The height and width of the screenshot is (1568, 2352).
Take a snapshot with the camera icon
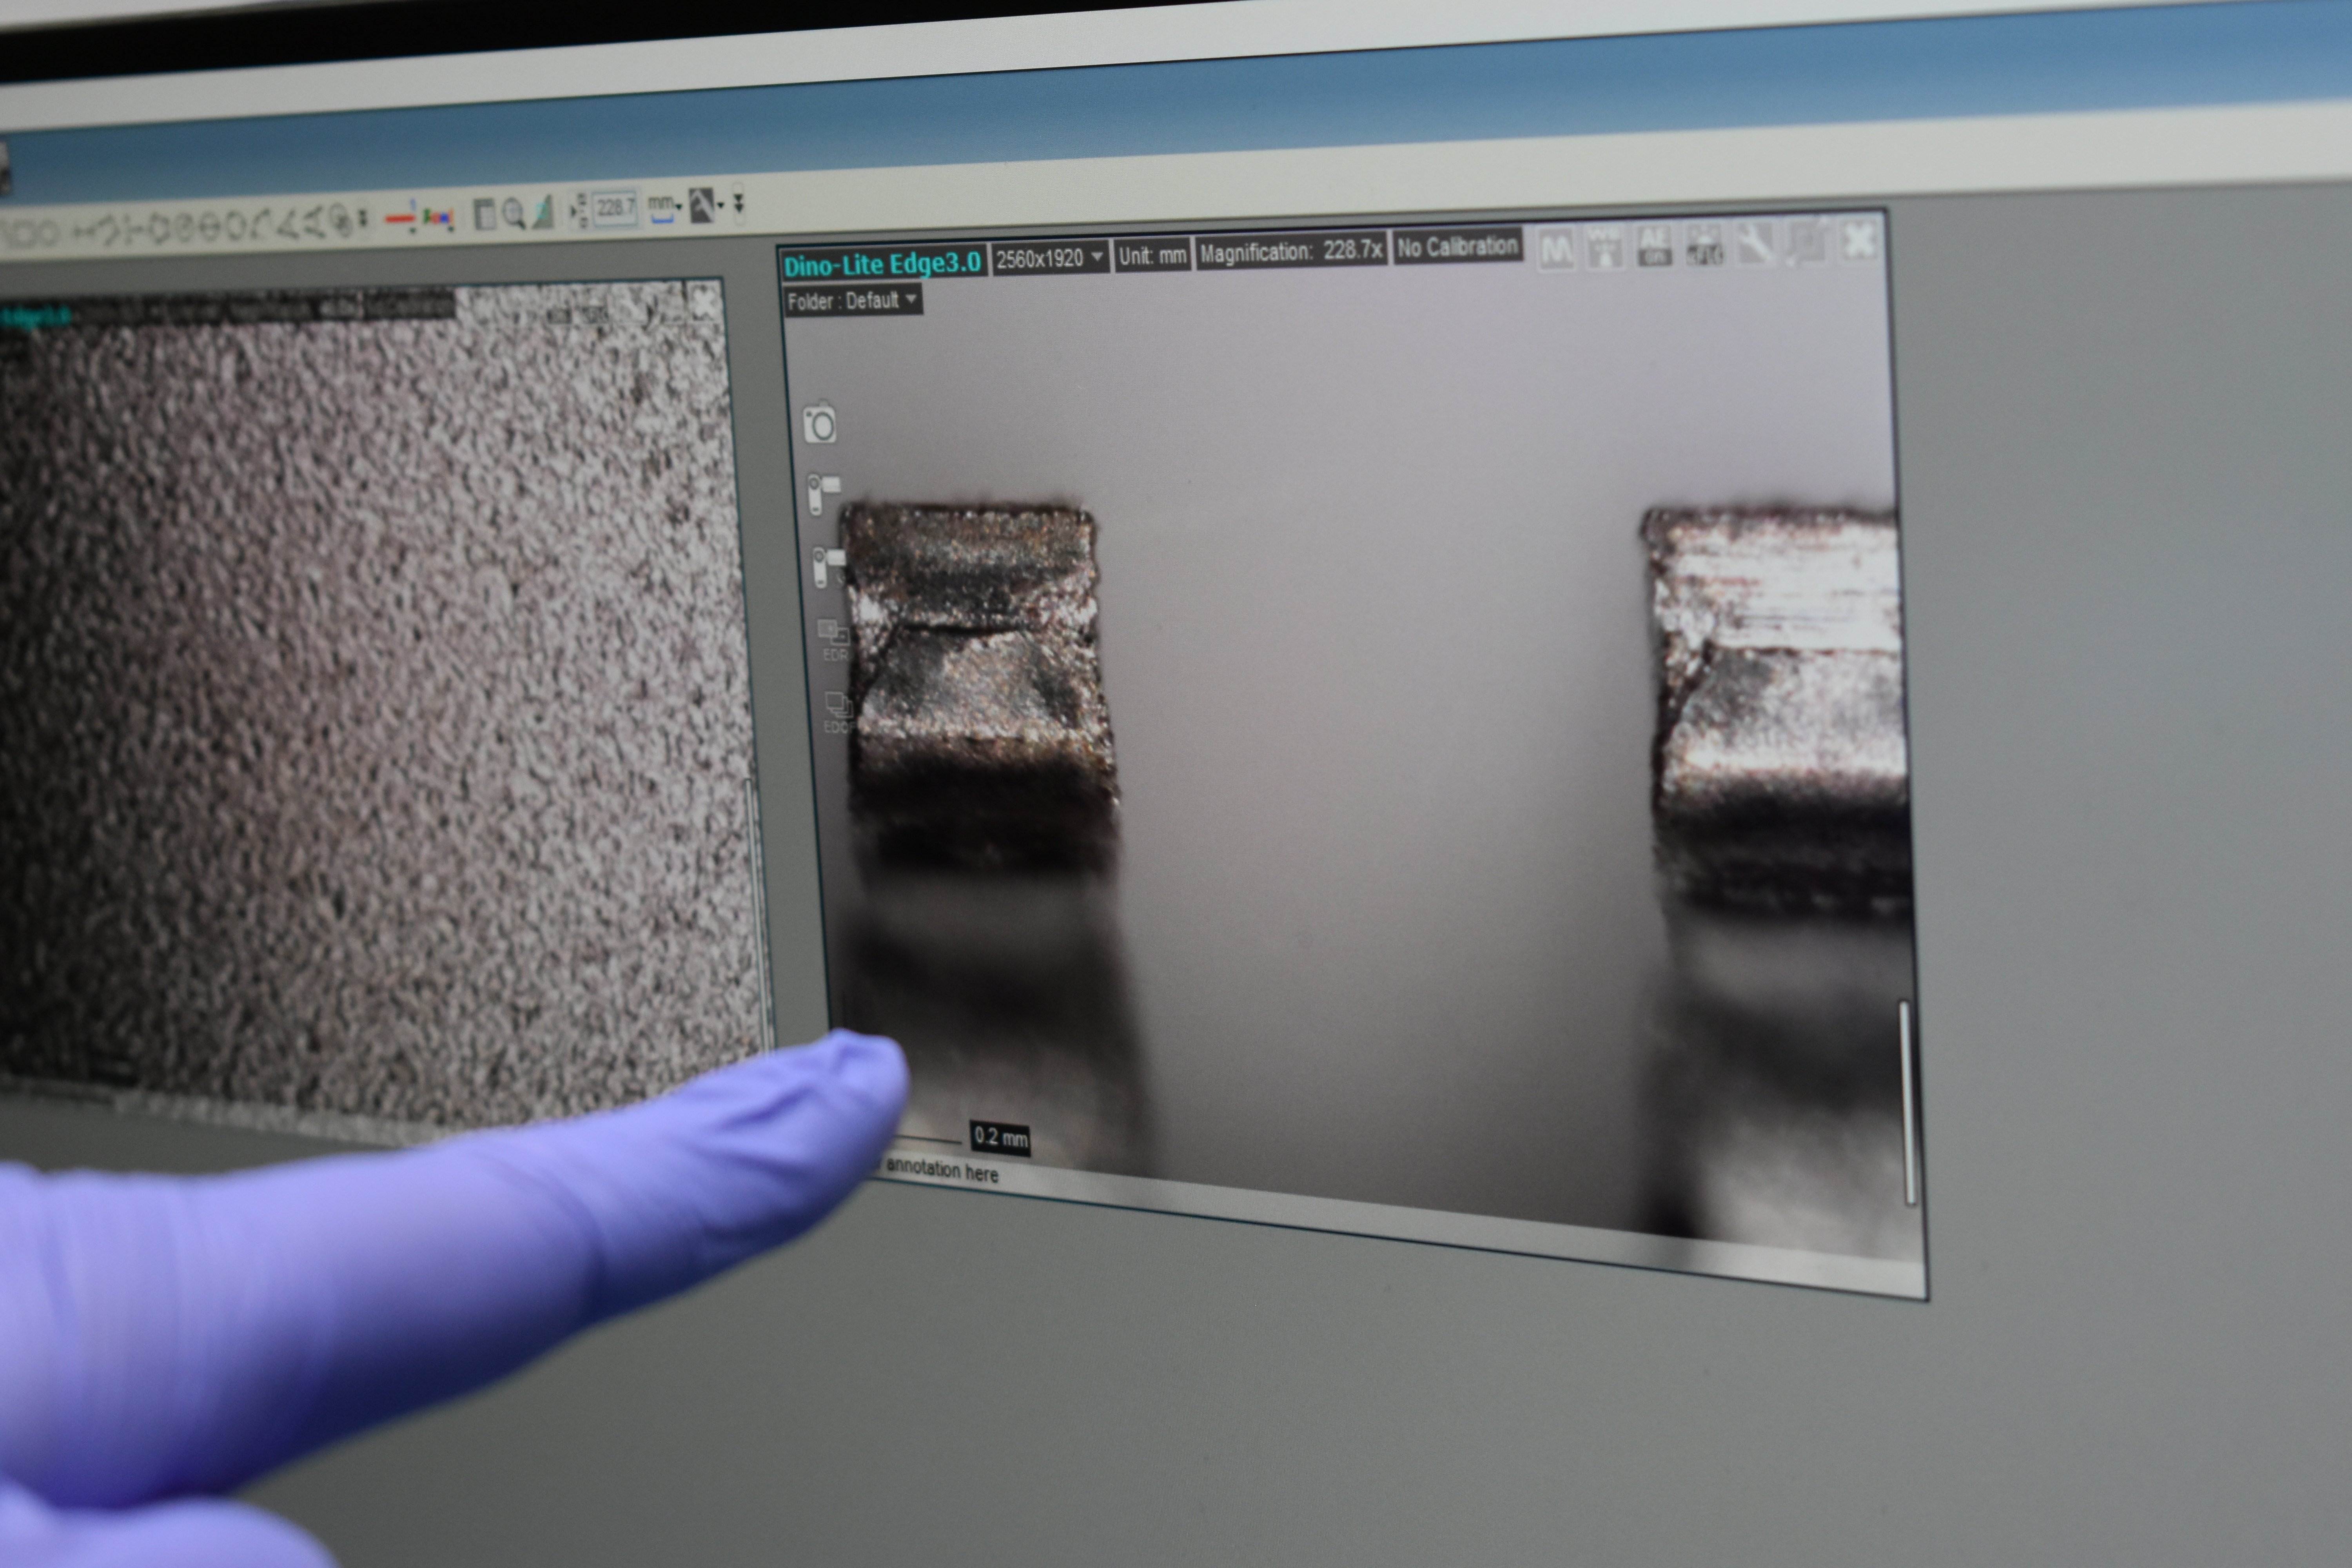pyautogui.click(x=820, y=423)
